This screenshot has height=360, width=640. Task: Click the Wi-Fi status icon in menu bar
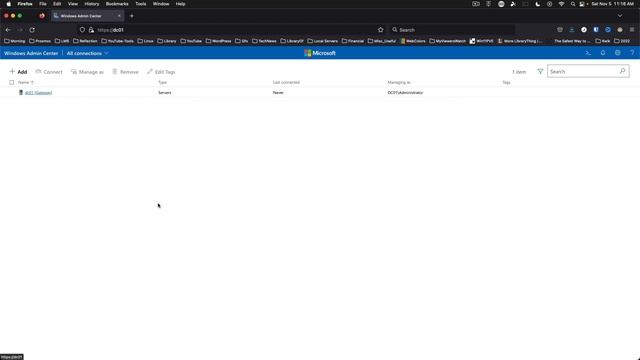click(561, 4)
